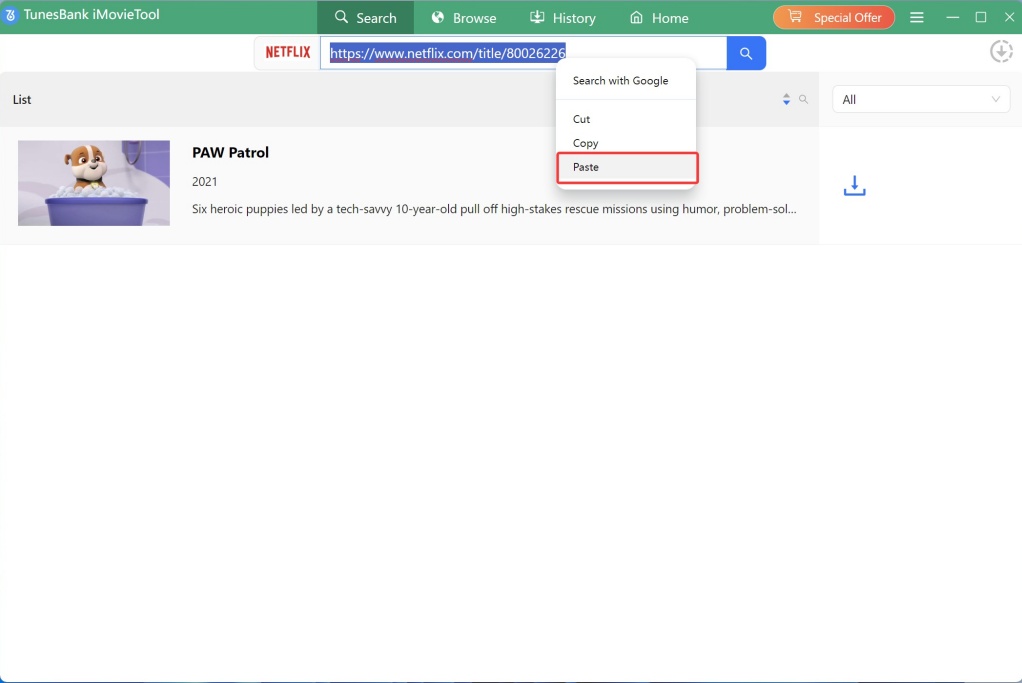Select the Search tab
The image size is (1022, 683).
click(x=365, y=18)
